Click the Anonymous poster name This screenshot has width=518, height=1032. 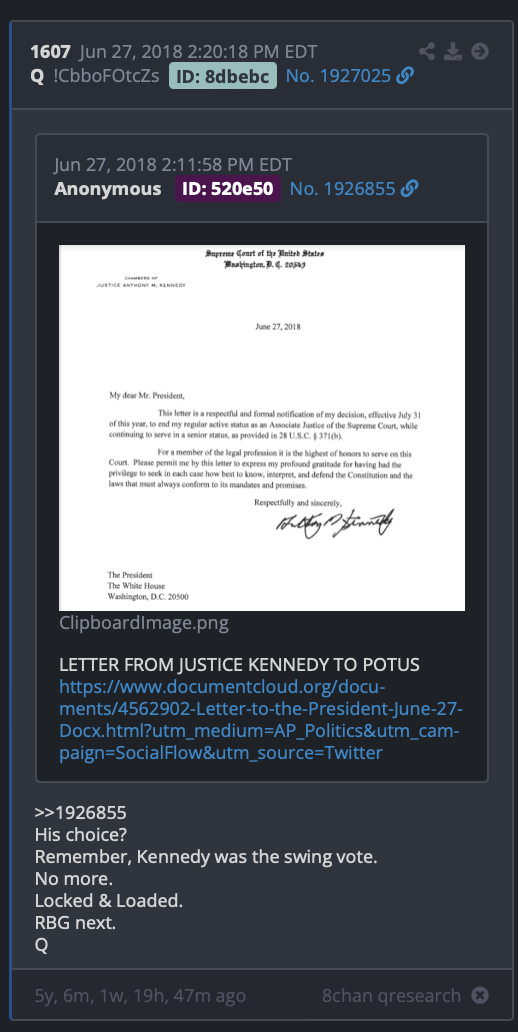click(107, 189)
